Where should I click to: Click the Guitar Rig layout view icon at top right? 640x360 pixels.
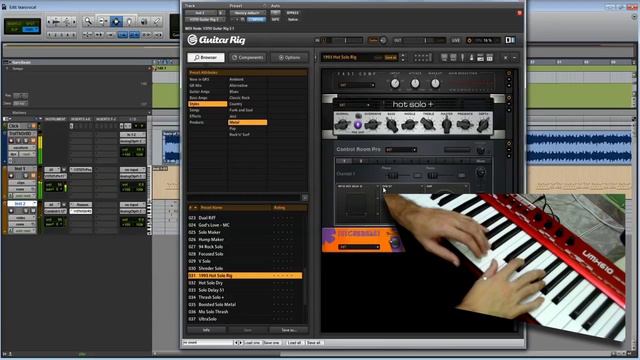tap(510, 40)
